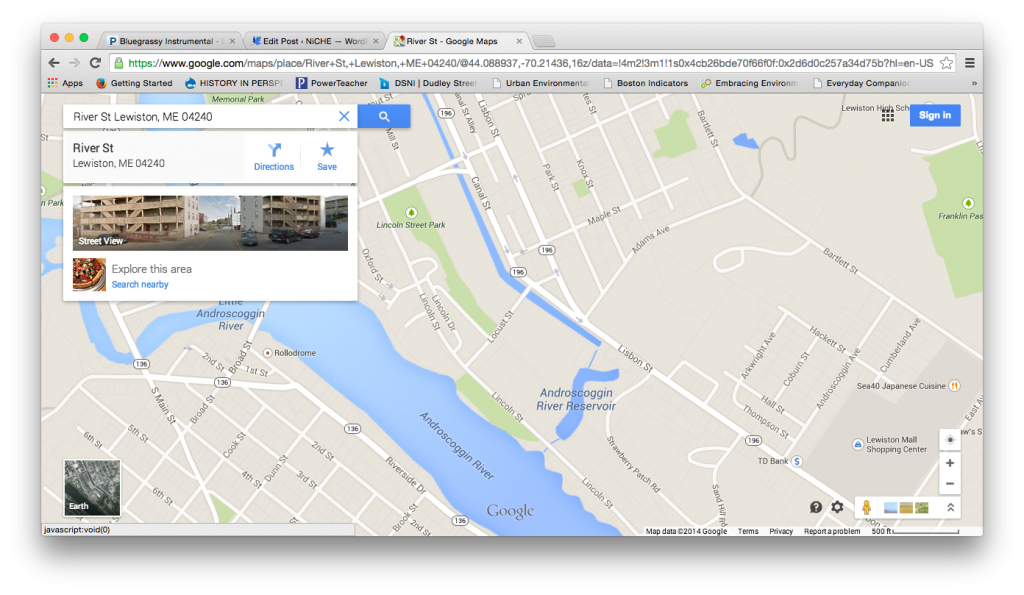Click the River St Lewiston search field
Viewport: 1024px width, 595px height.
coord(200,117)
